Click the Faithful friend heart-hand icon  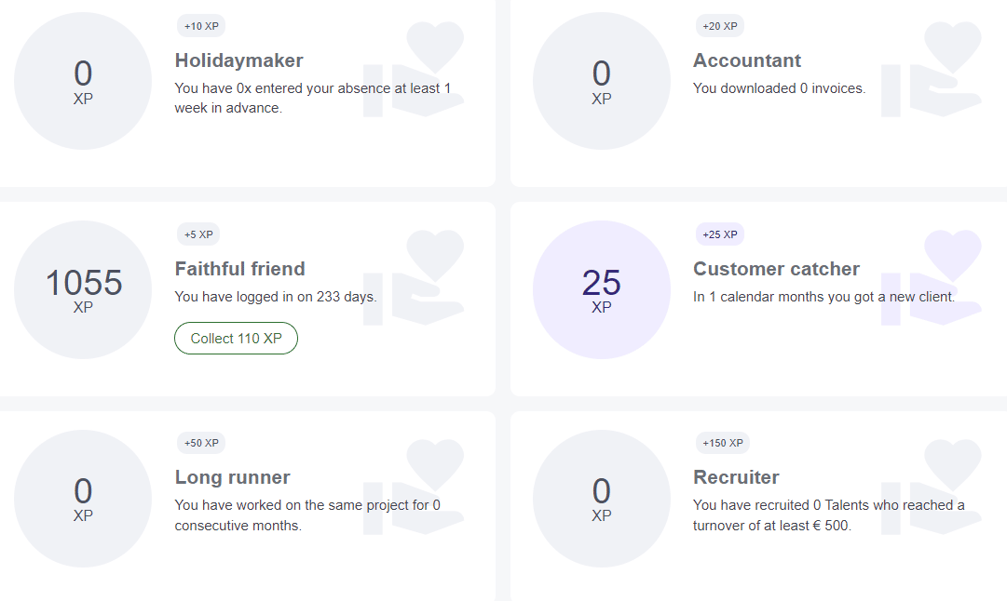tap(415, 278)
